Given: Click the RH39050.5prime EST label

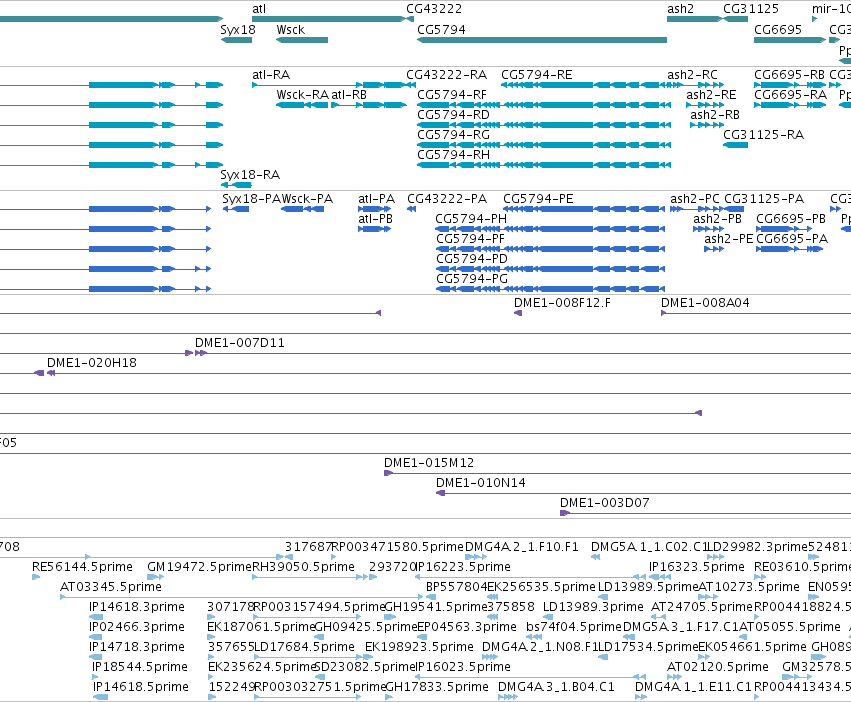Looking at the screenshot, I should (x=303, y=567).
